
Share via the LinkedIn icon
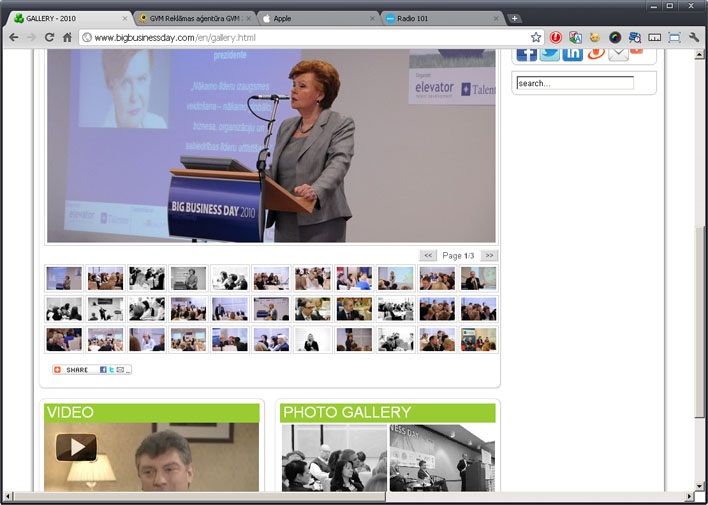tap(573, 54)
